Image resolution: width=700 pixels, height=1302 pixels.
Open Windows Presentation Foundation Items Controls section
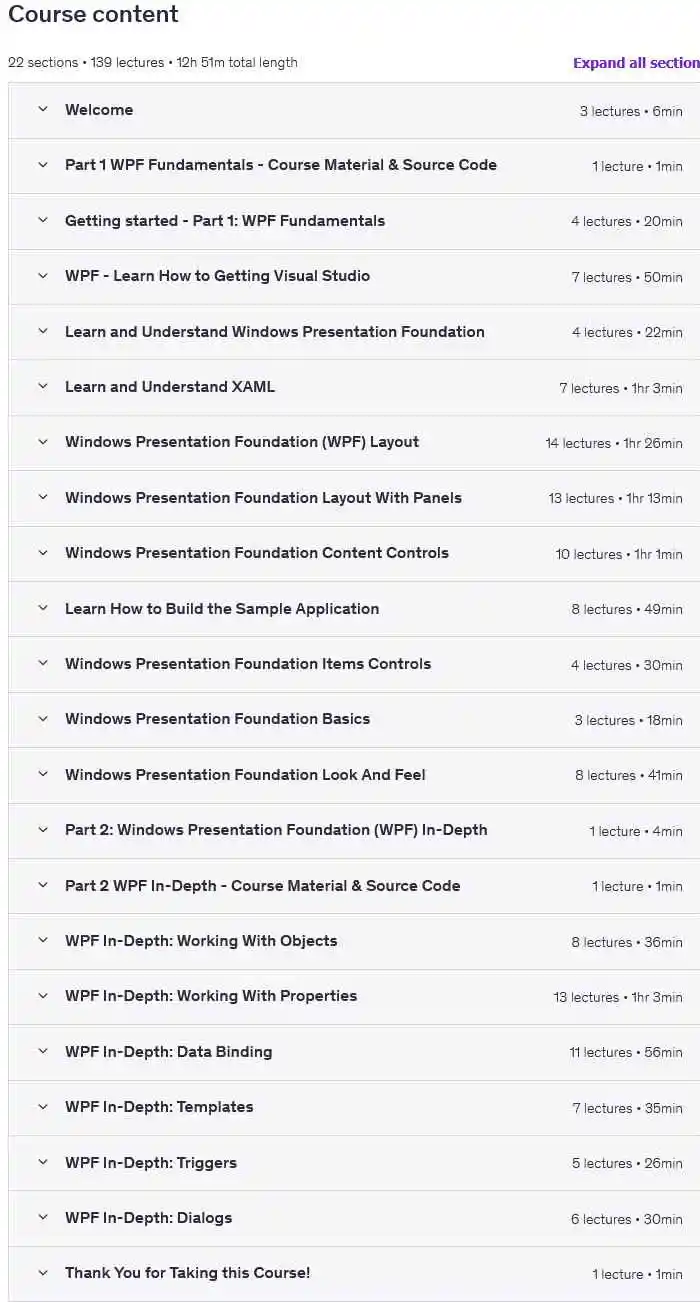click(248, 664)
